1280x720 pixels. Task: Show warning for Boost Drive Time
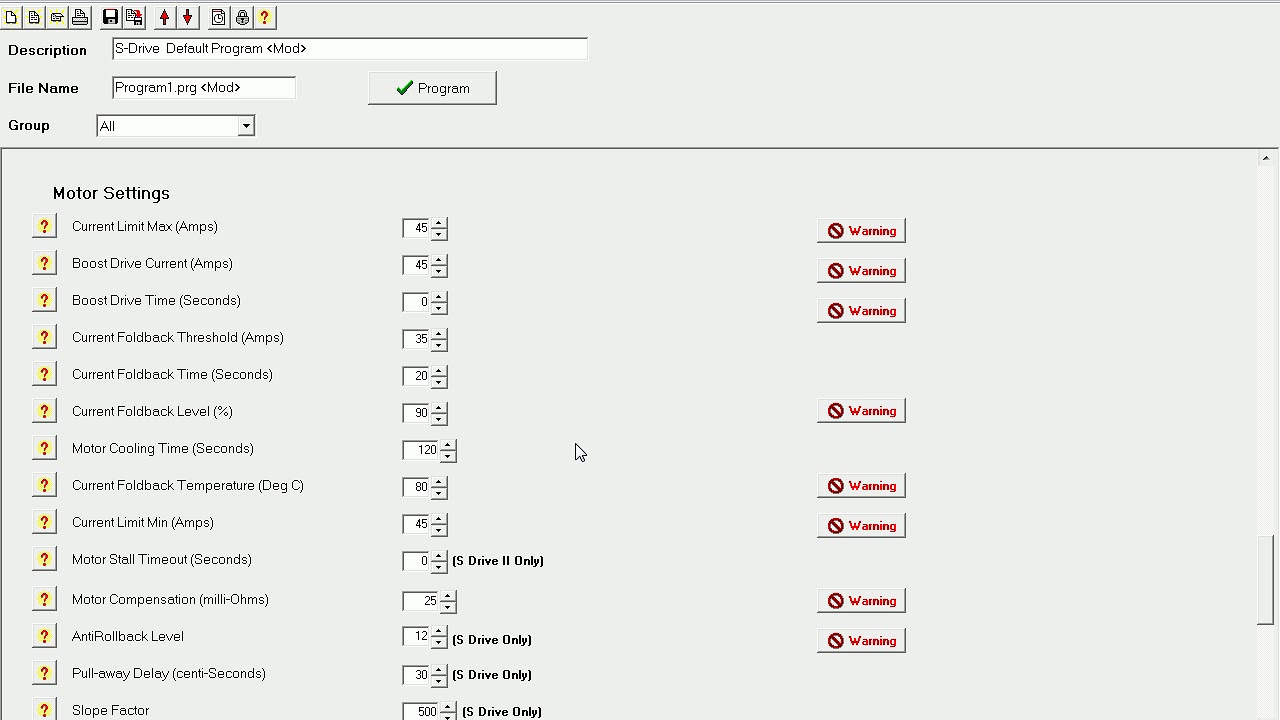pyautogui.click(x=861, y=311)
